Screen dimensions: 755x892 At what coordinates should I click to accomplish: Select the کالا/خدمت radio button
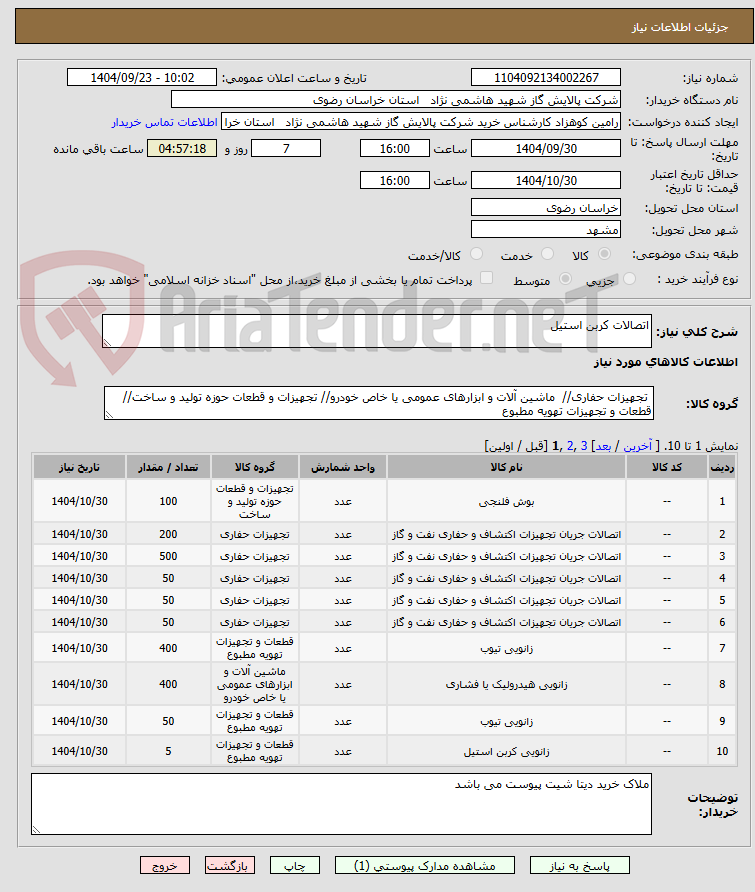tap(477, 254)
